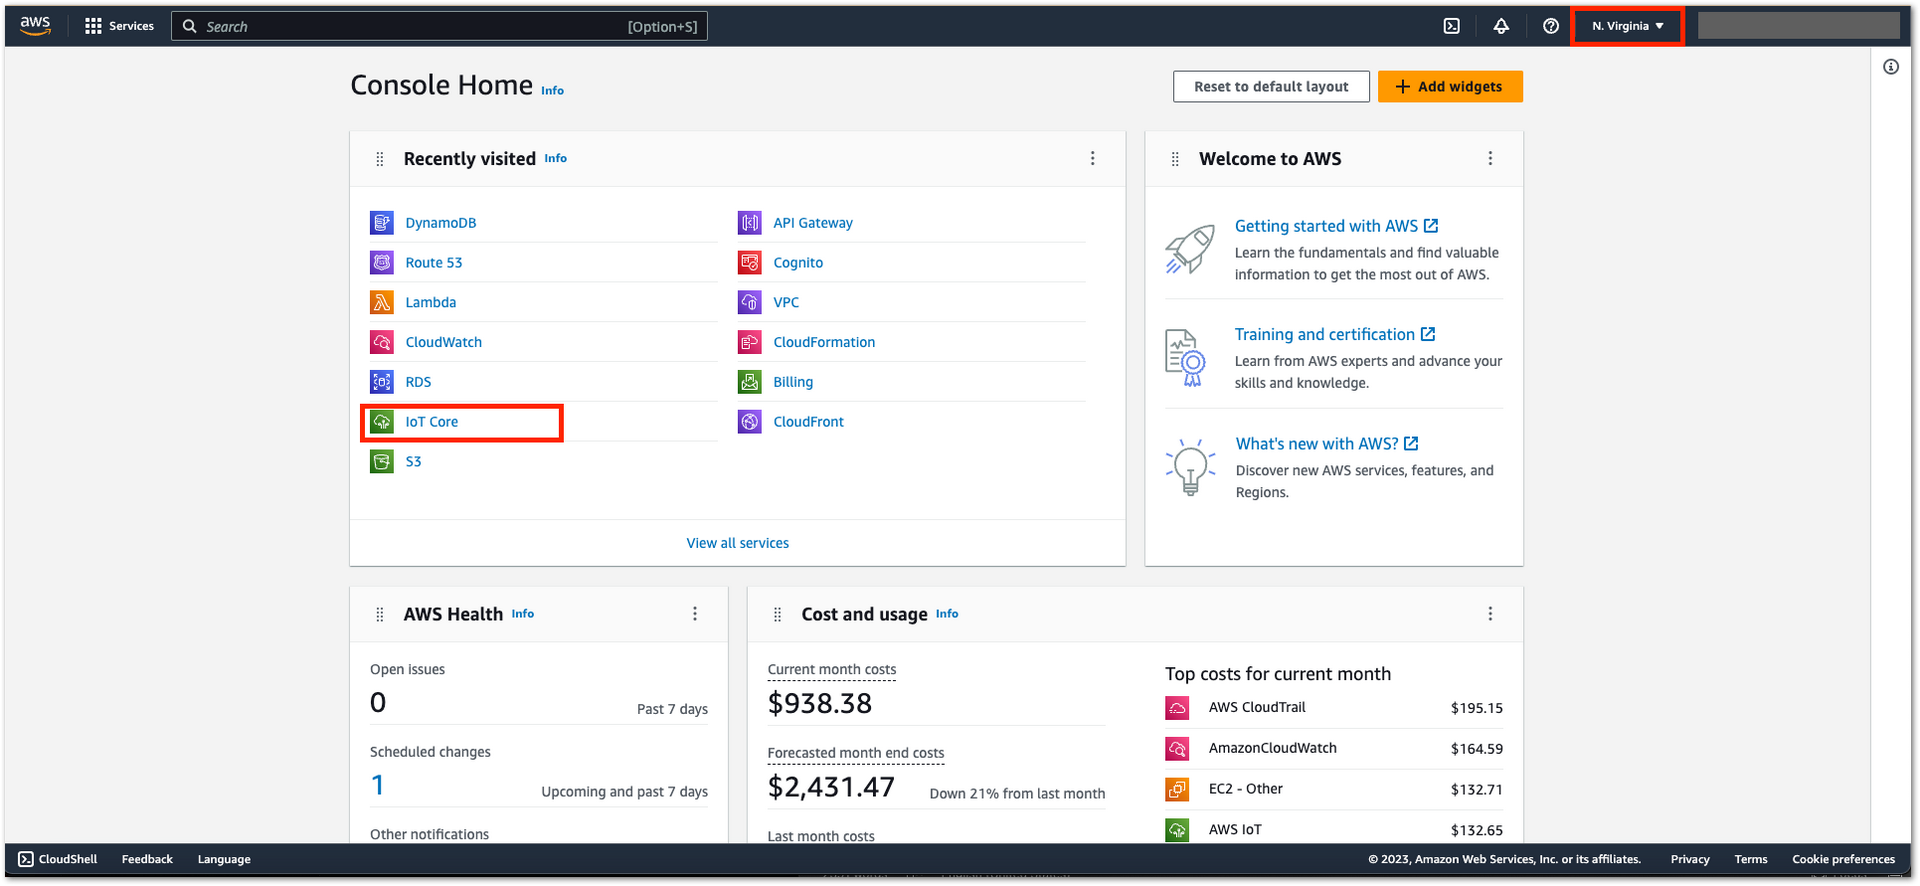Open Getting started with AWS link

tap(1336, 226)
